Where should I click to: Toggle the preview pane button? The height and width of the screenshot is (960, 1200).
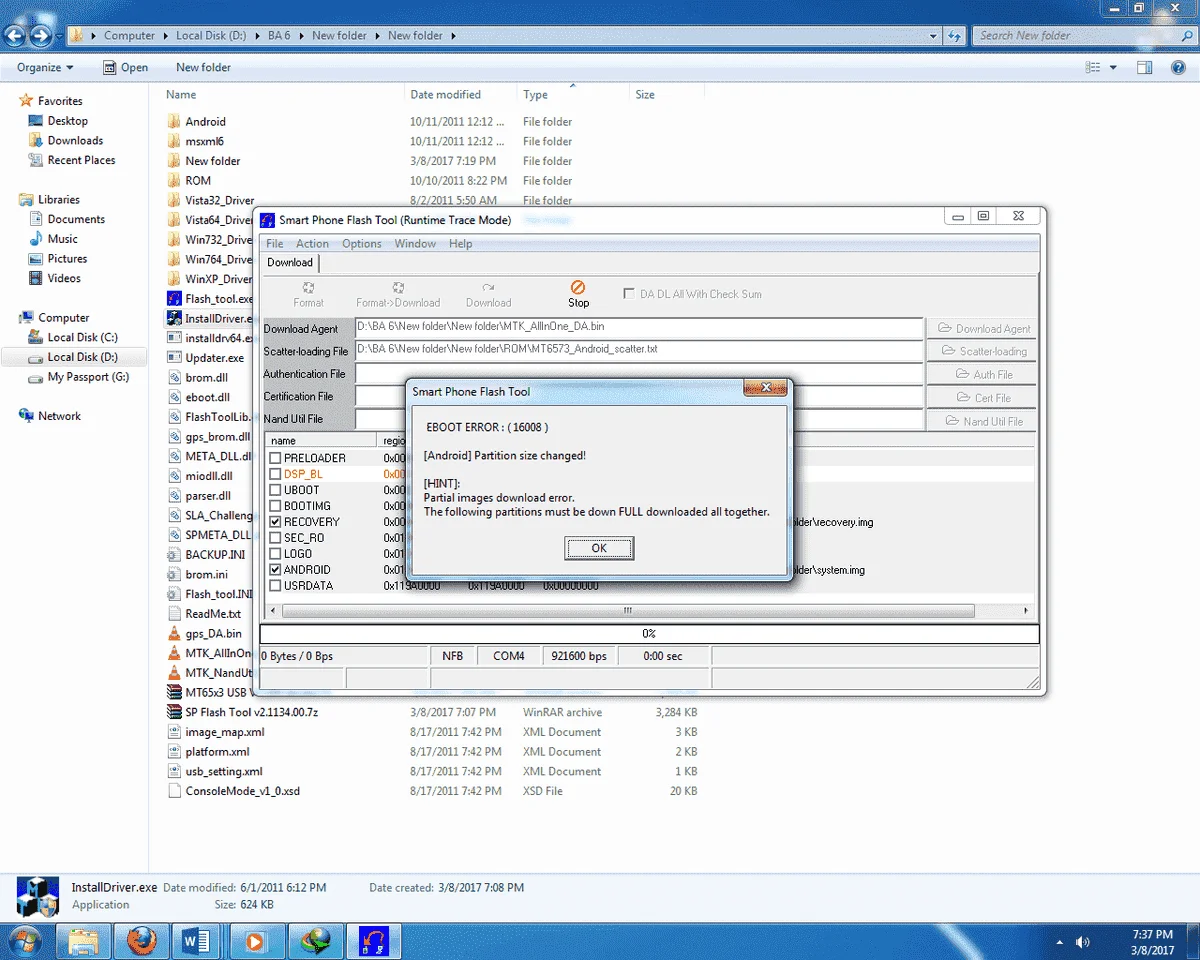(x=1145, y=68)
